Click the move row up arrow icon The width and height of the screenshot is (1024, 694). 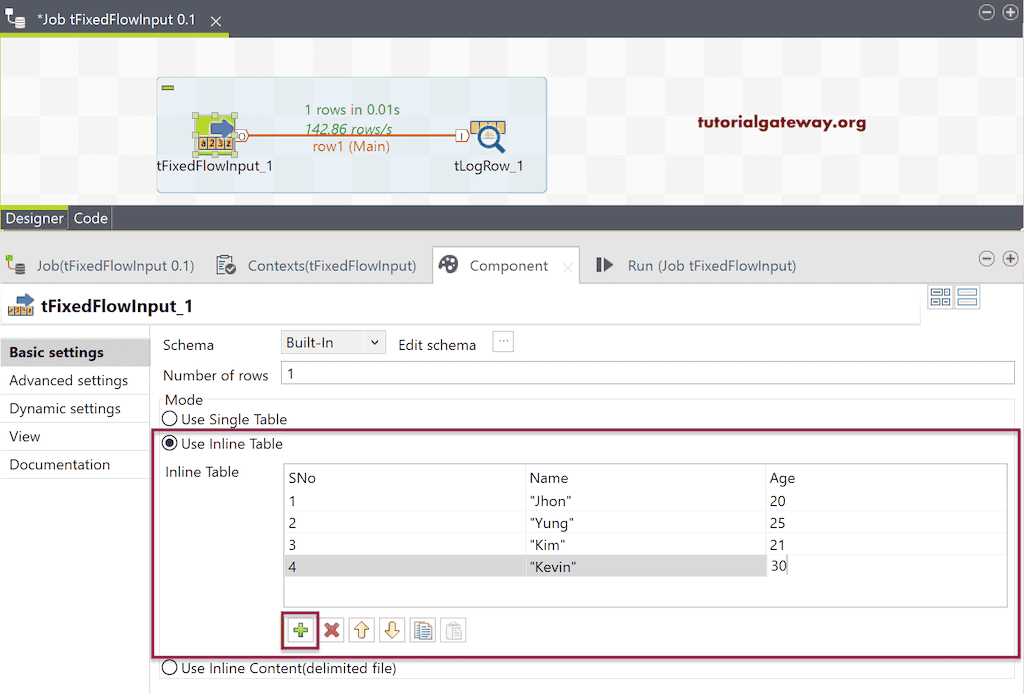click(x=360, y=629)
